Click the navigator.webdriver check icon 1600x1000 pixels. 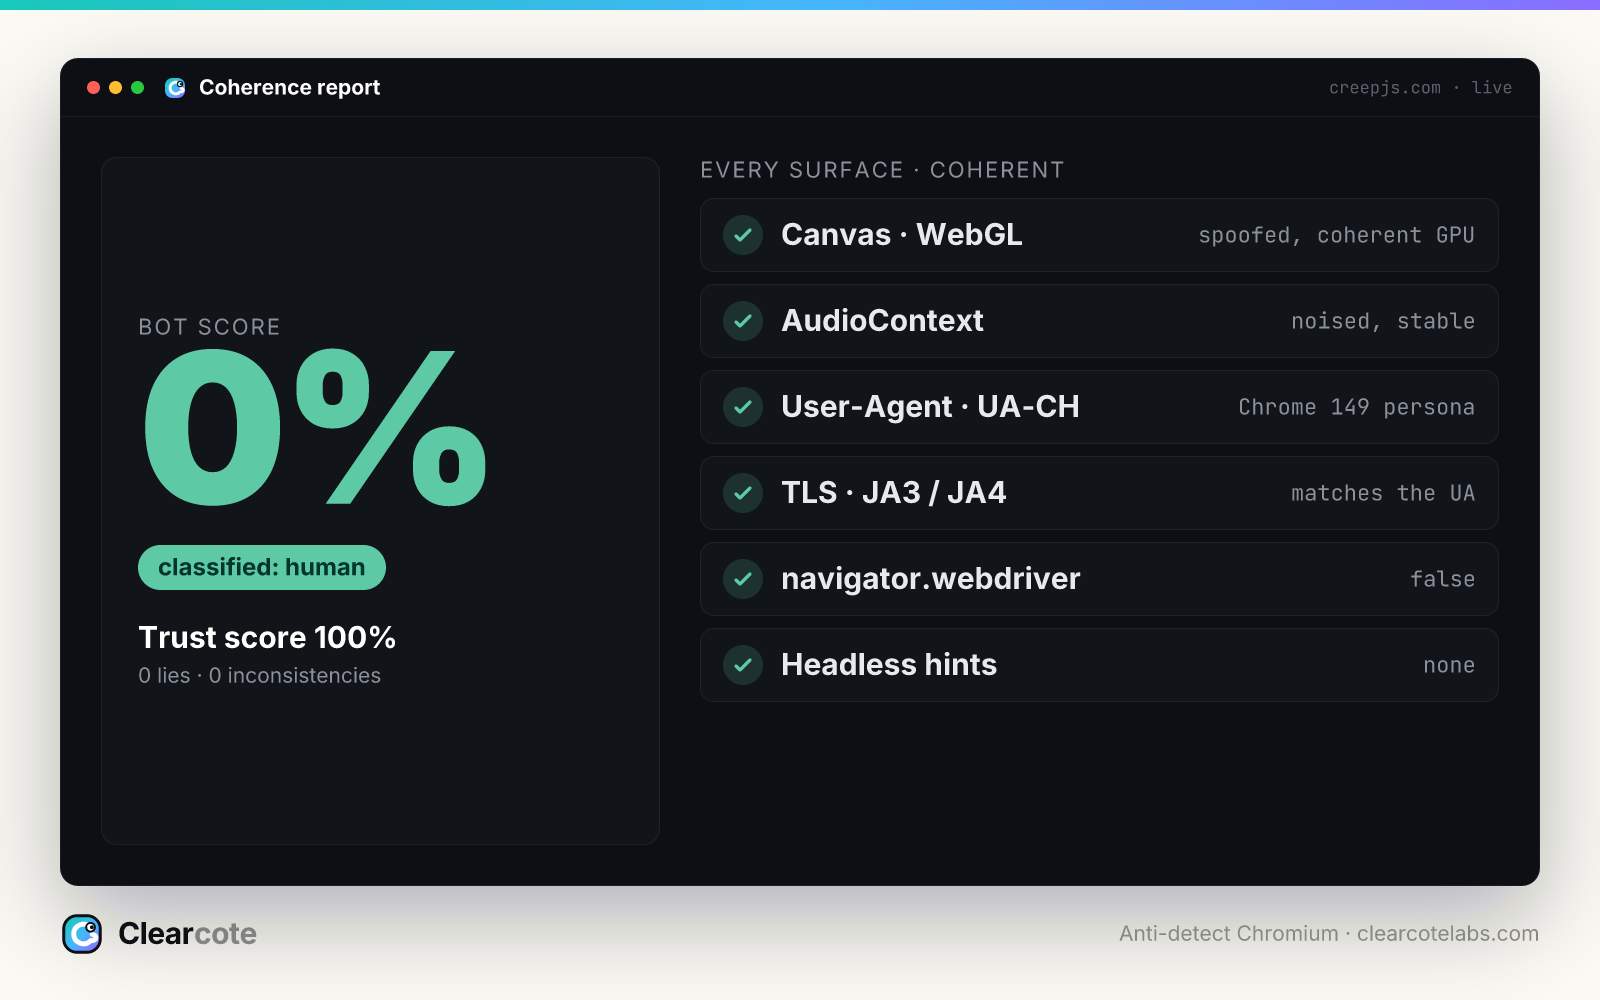743,579
